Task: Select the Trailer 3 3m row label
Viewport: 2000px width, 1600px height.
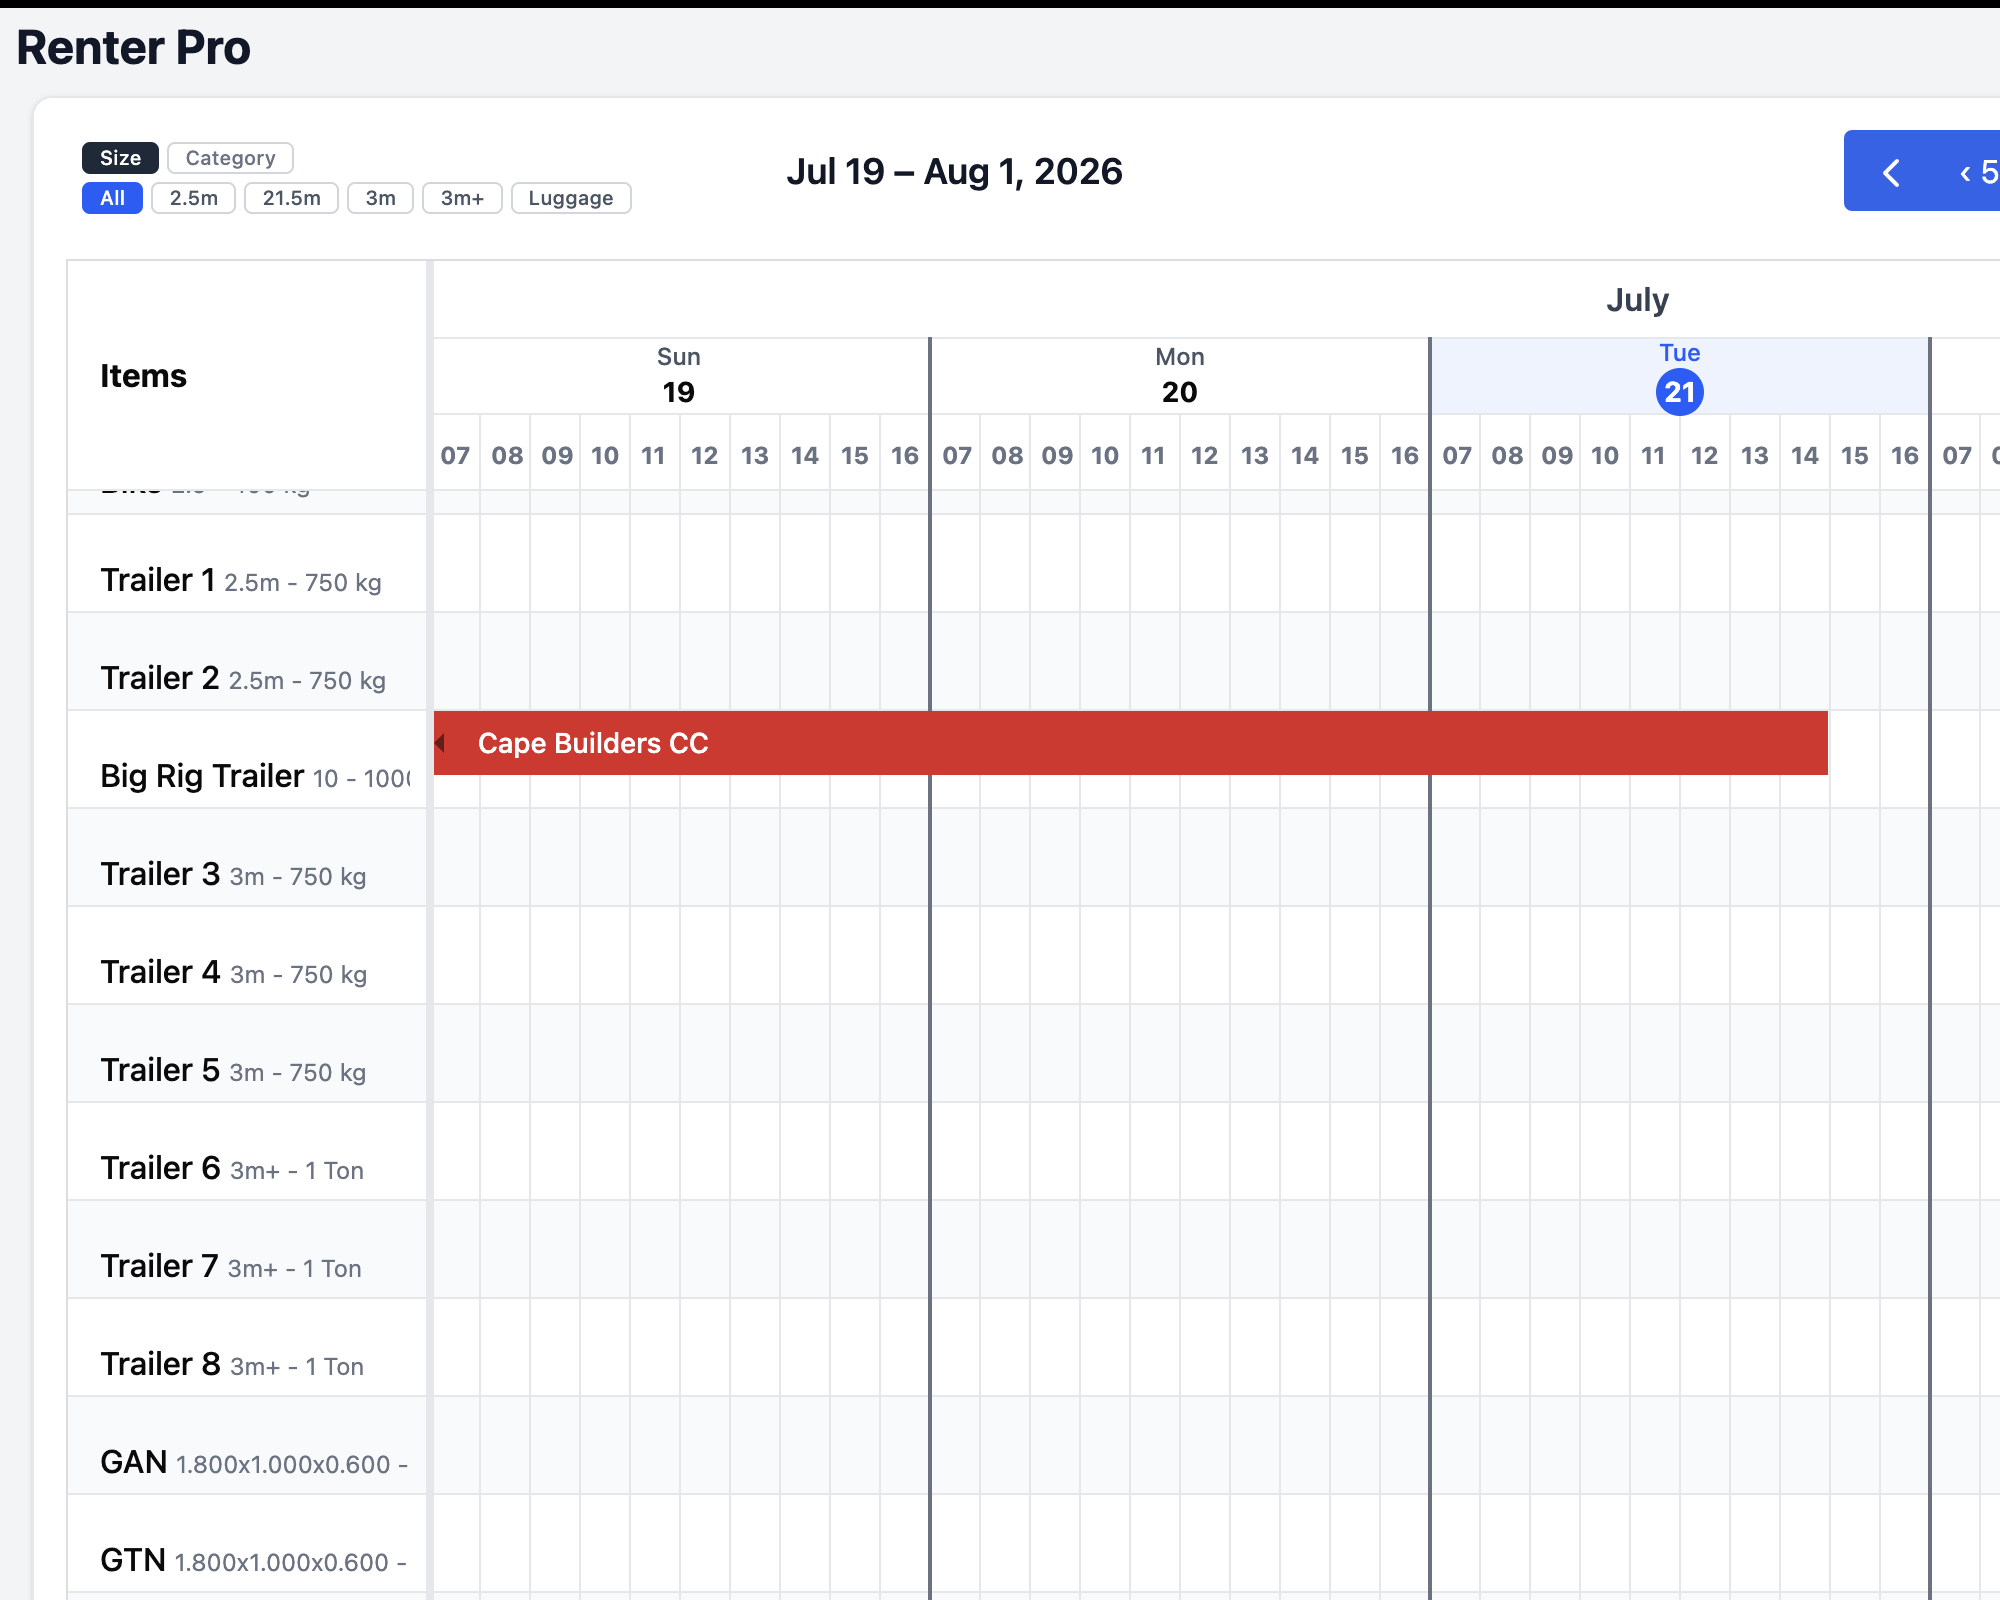Action: 247,857
